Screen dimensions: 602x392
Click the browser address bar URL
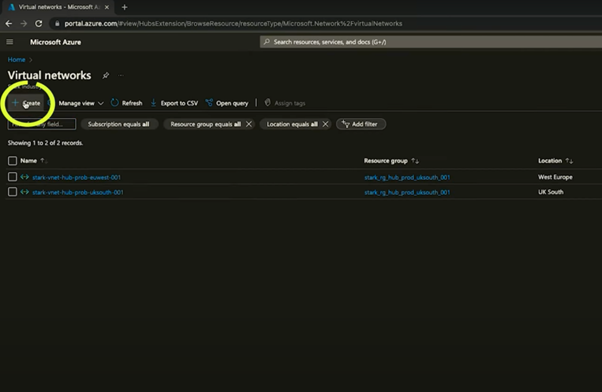click(x=233, y=24)
